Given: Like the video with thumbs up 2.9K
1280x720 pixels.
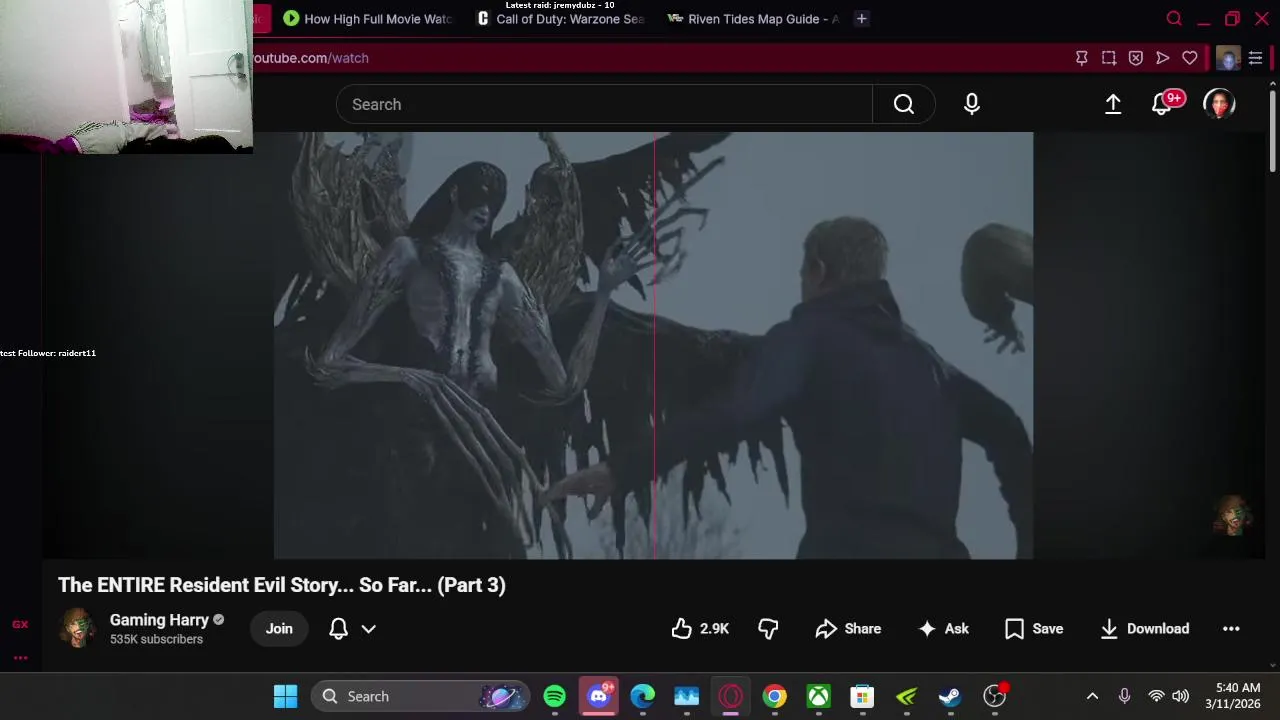Looking at the screenshot, I should click(x=700, y=628).
